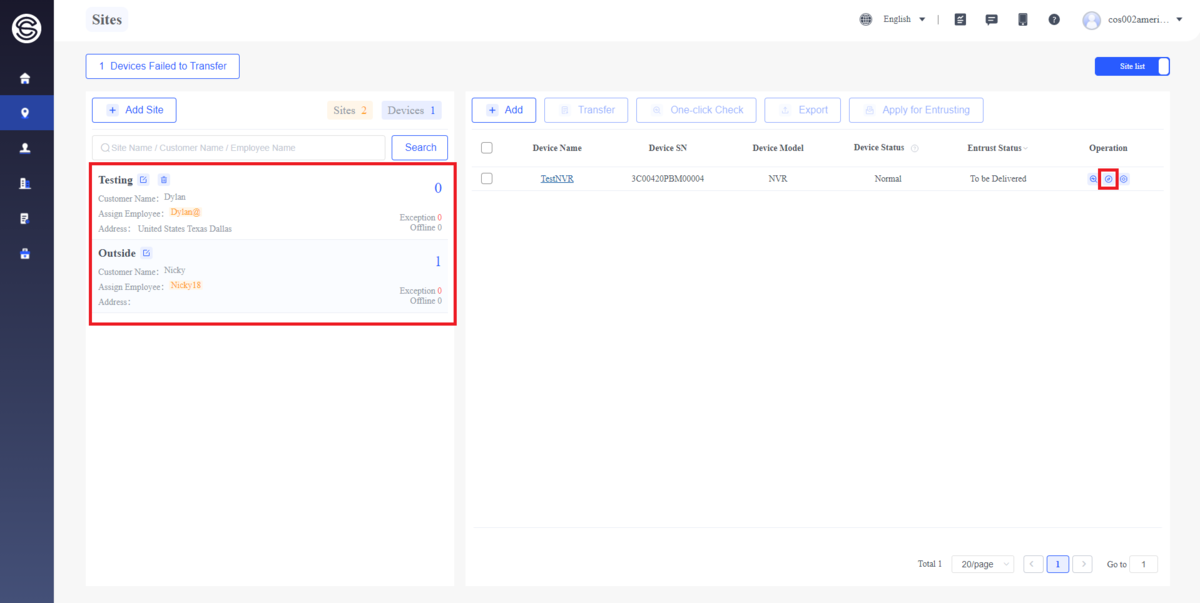Check the TestNVR row checkbox
Screen dimensions: 1200x603
pos(487,178)
